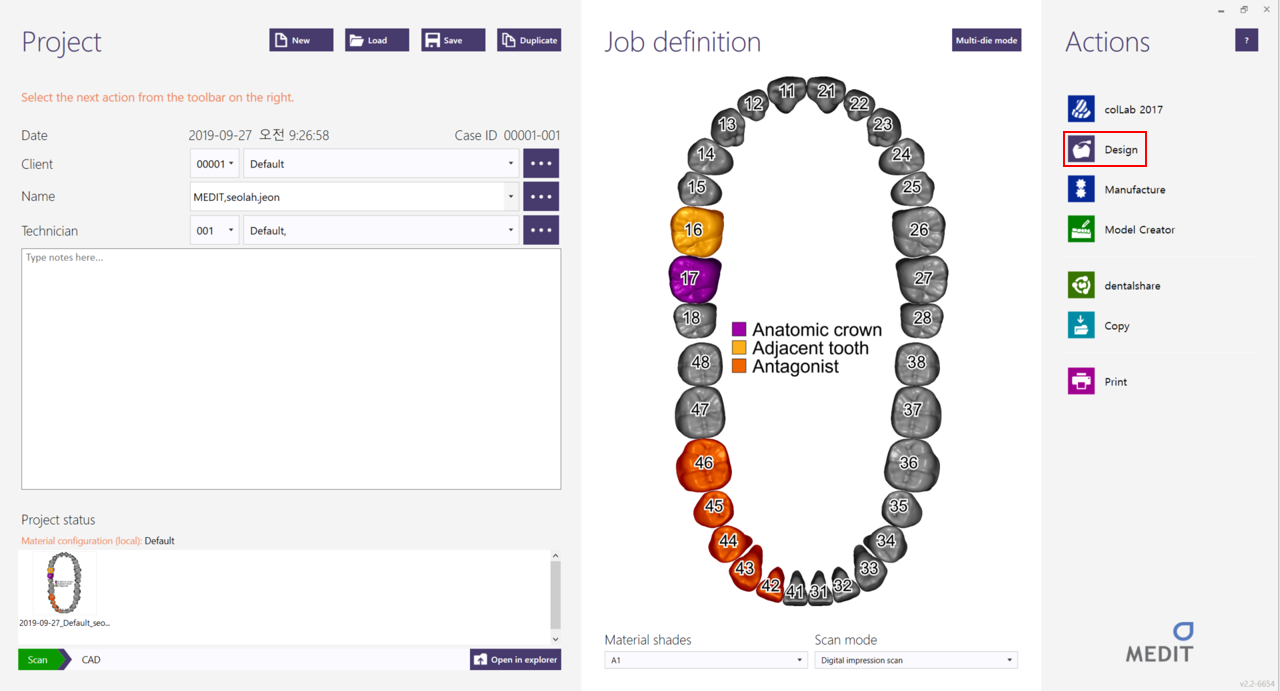
Task: Open the Manufacture action
Action: click(1116, 189)
